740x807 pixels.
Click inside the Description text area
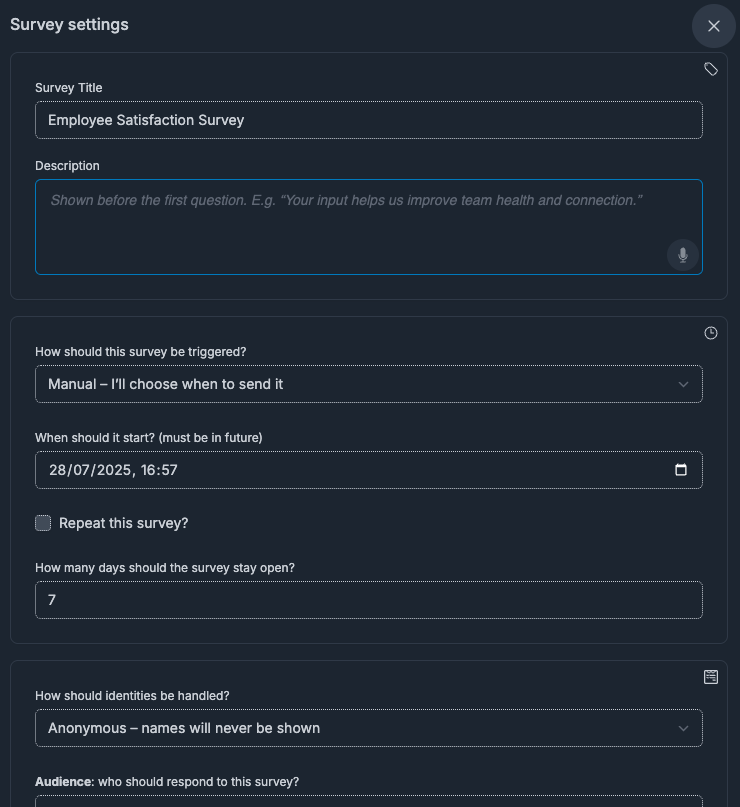[x=368, y=227]
